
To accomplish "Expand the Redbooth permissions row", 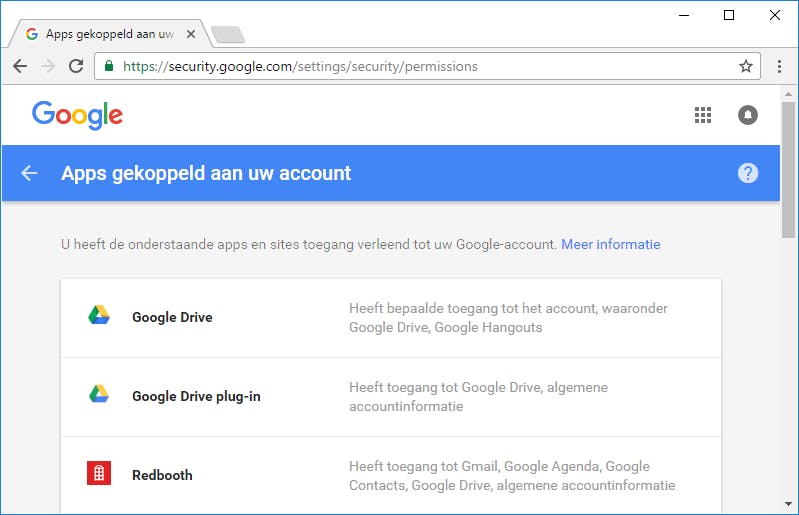I will coord(390,476).
